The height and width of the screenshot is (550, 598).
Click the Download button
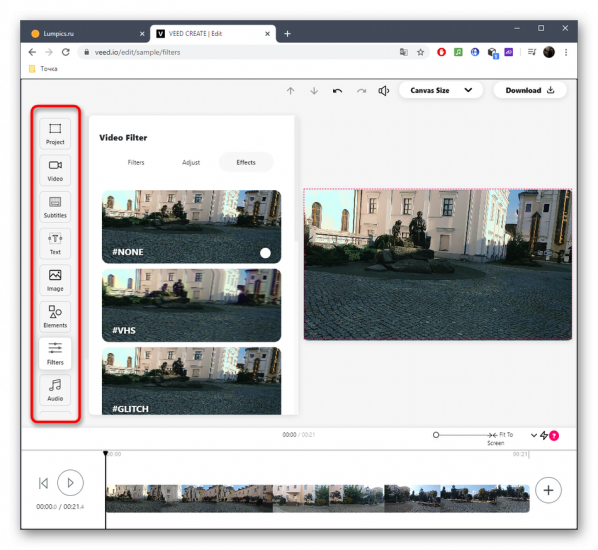point(530,90)
